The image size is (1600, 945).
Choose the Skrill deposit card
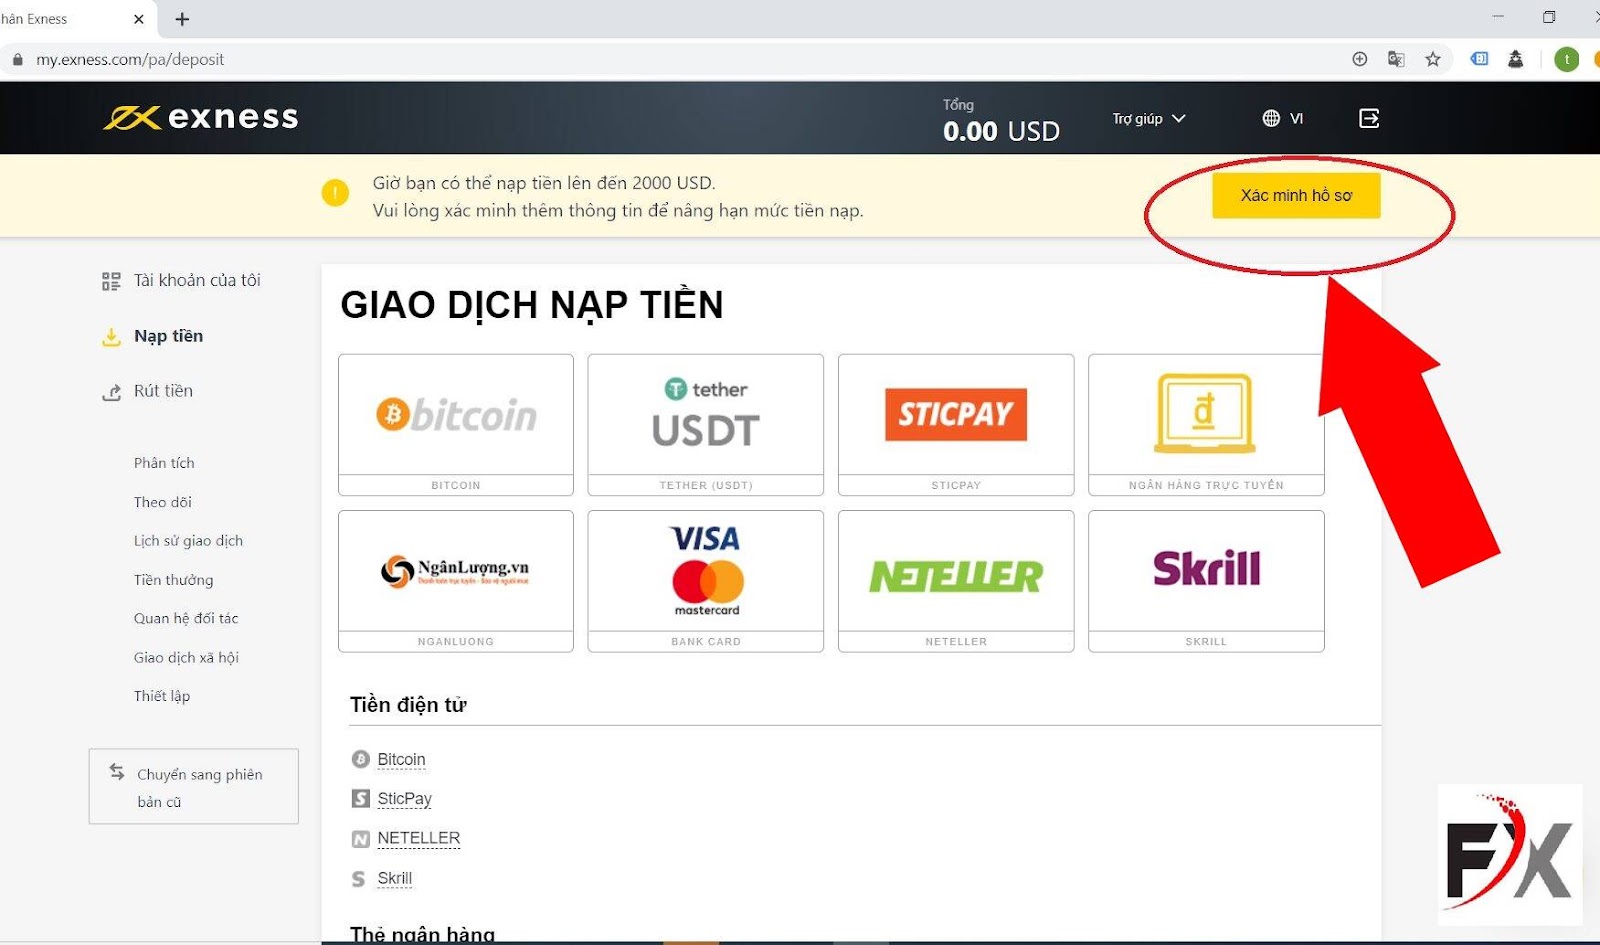(1206, 581)
